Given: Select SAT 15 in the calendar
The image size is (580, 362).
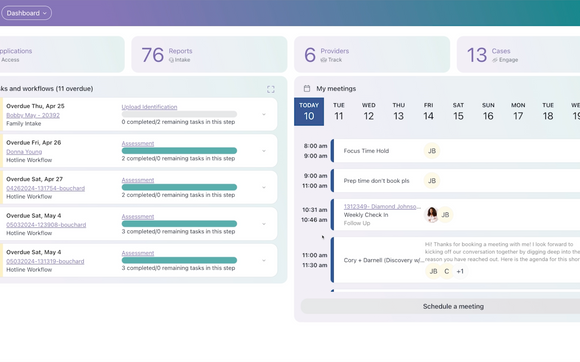Looking at the screenshot, I should (x=458, y=112).
